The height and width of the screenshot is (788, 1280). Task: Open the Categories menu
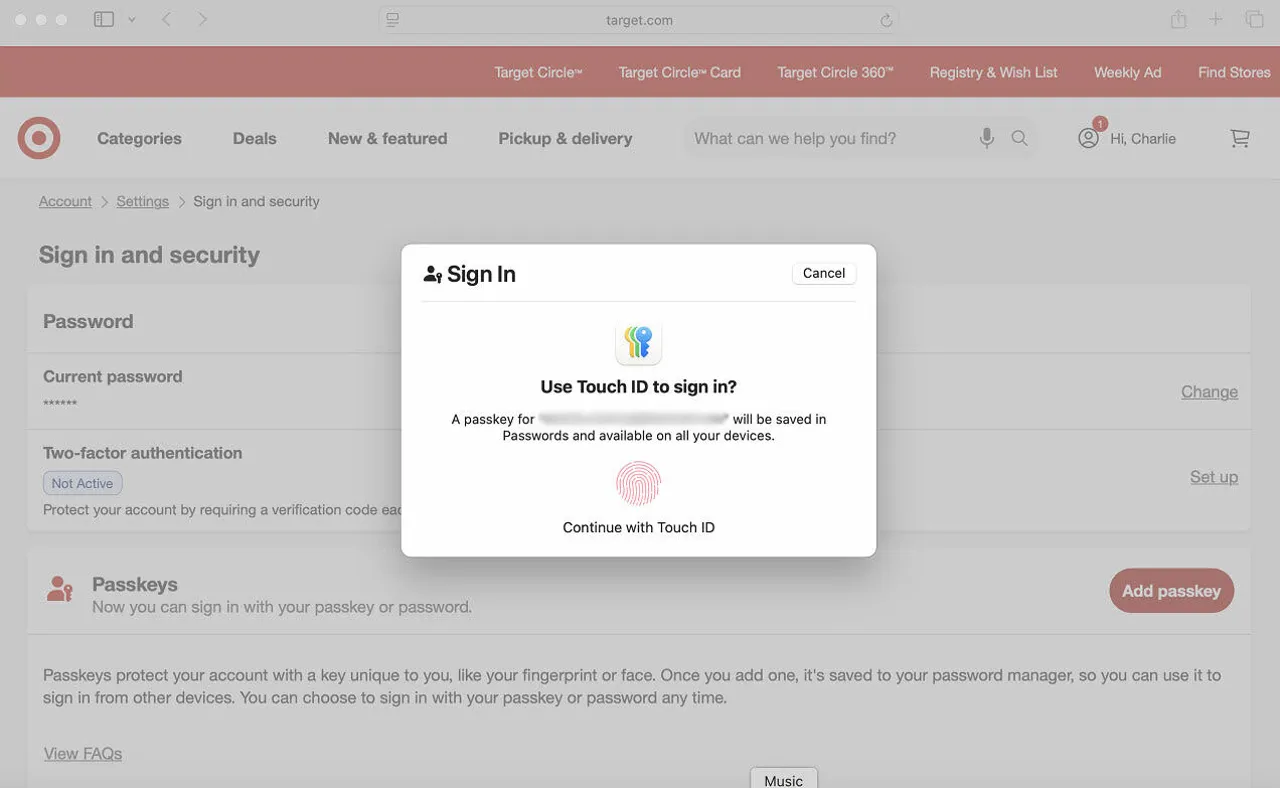coord(139,138)
